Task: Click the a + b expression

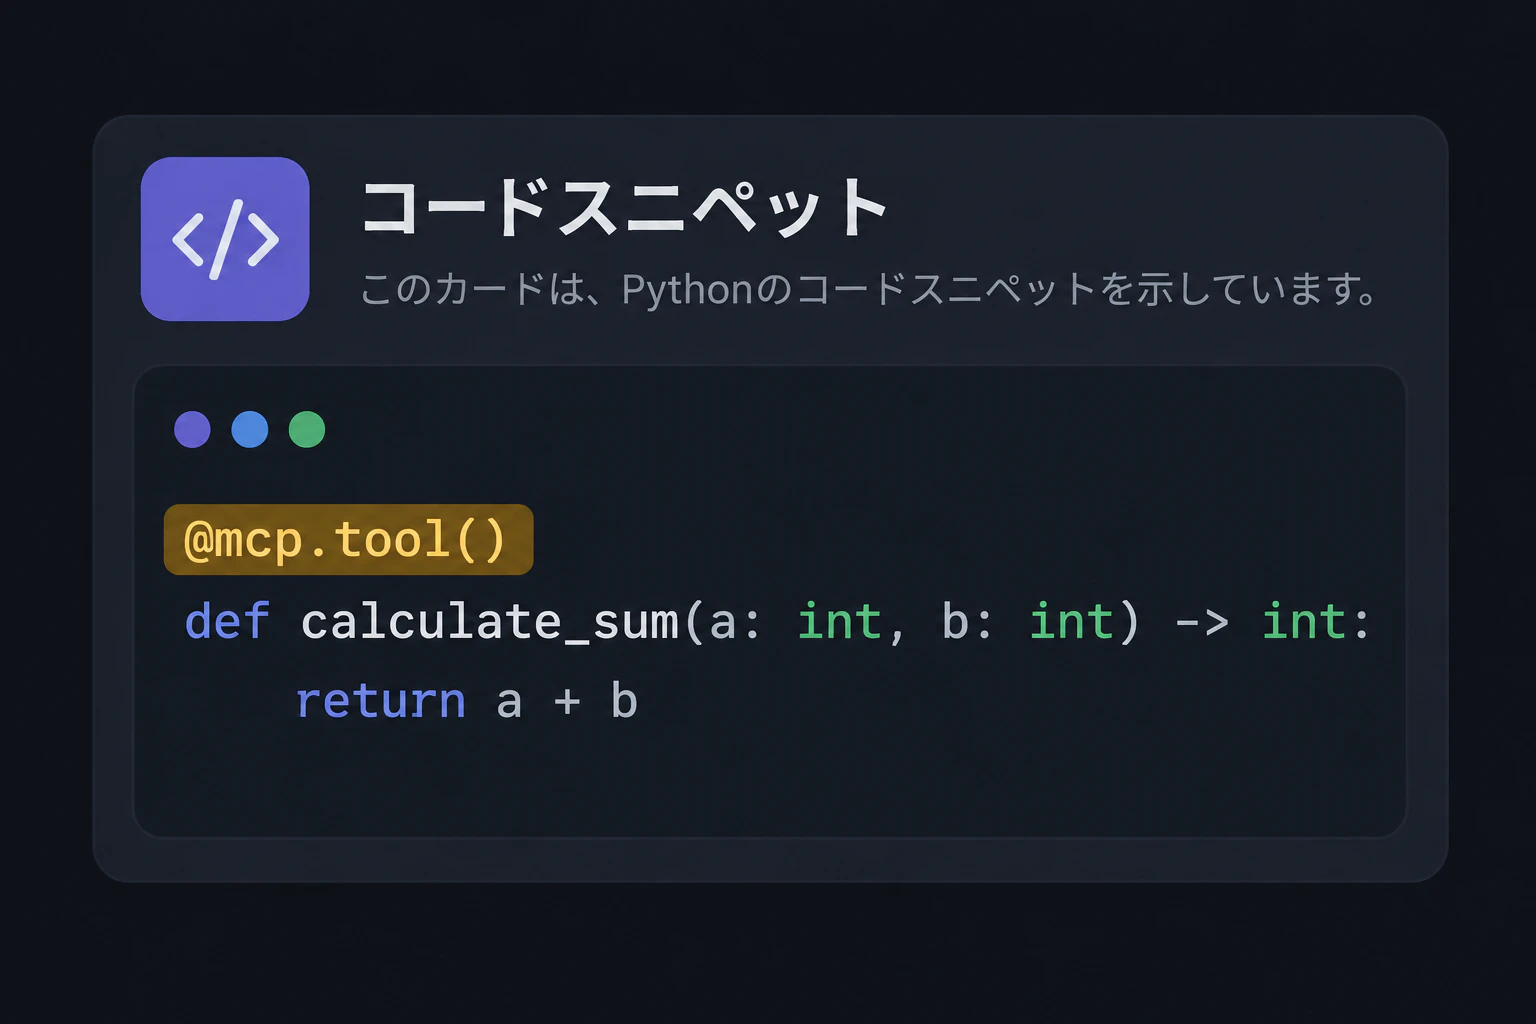Action: pos(567,701)
